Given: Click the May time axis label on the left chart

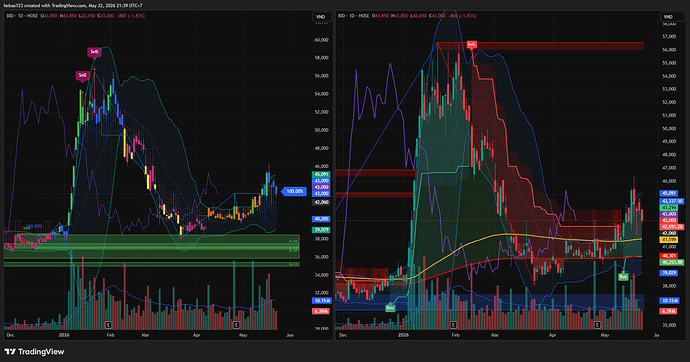Looking at the screenshot, I should (x=243, y=335).
